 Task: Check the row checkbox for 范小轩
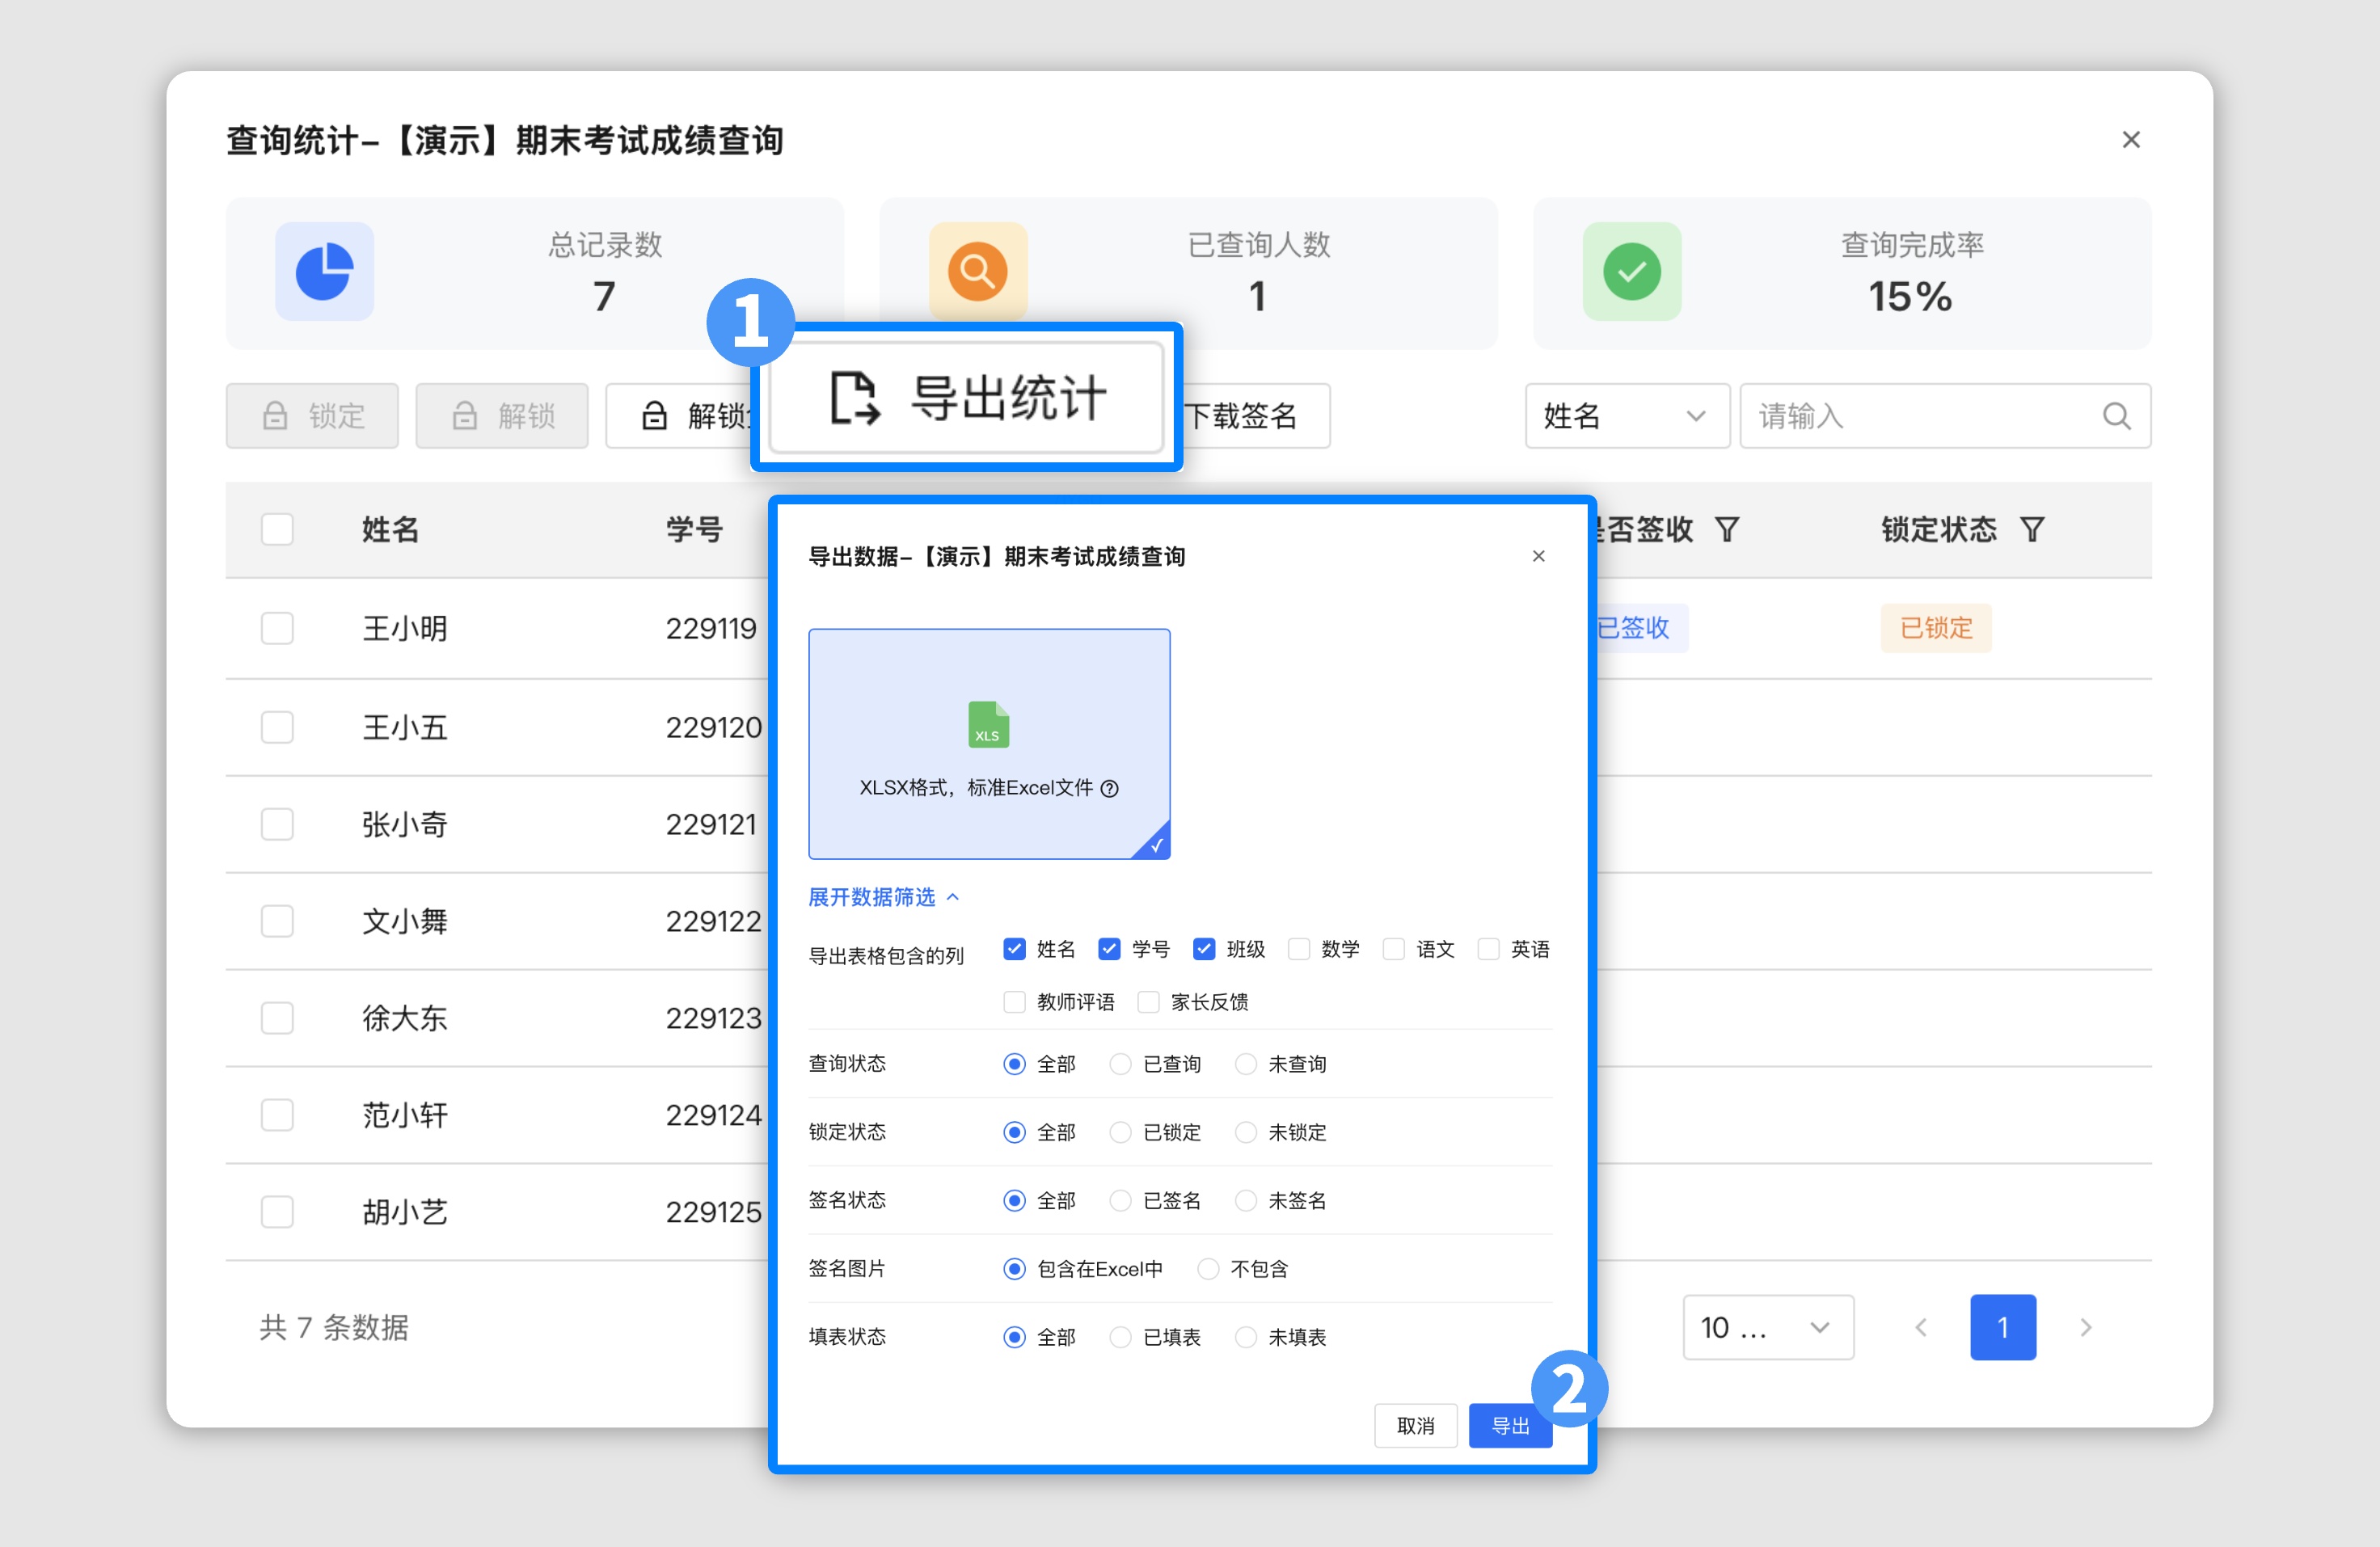pyautogui.click(x=277, y=1115)
